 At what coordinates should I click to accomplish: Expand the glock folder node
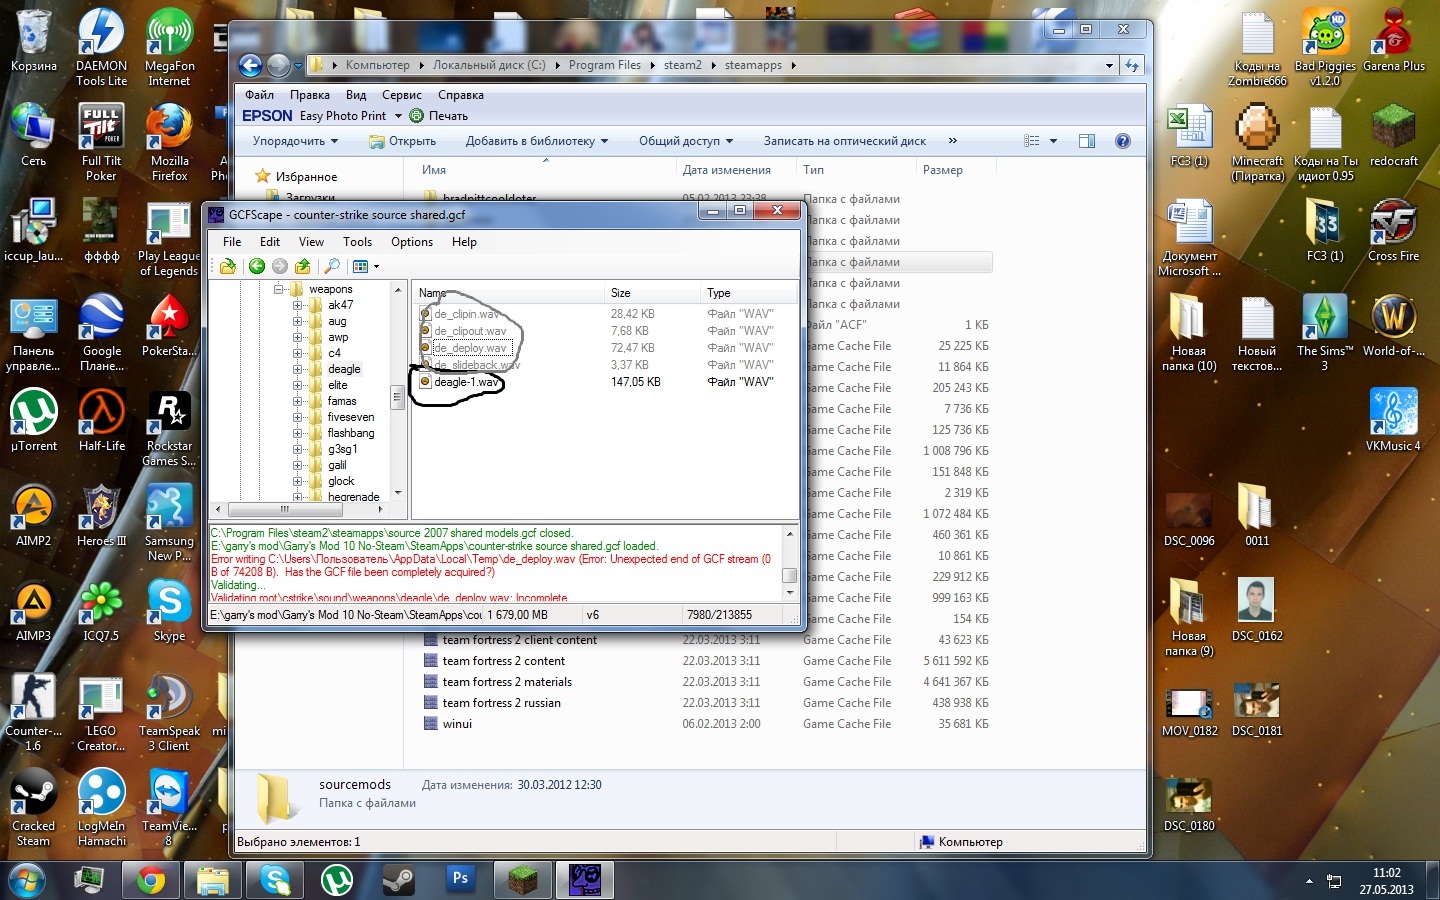coord(297,481)
